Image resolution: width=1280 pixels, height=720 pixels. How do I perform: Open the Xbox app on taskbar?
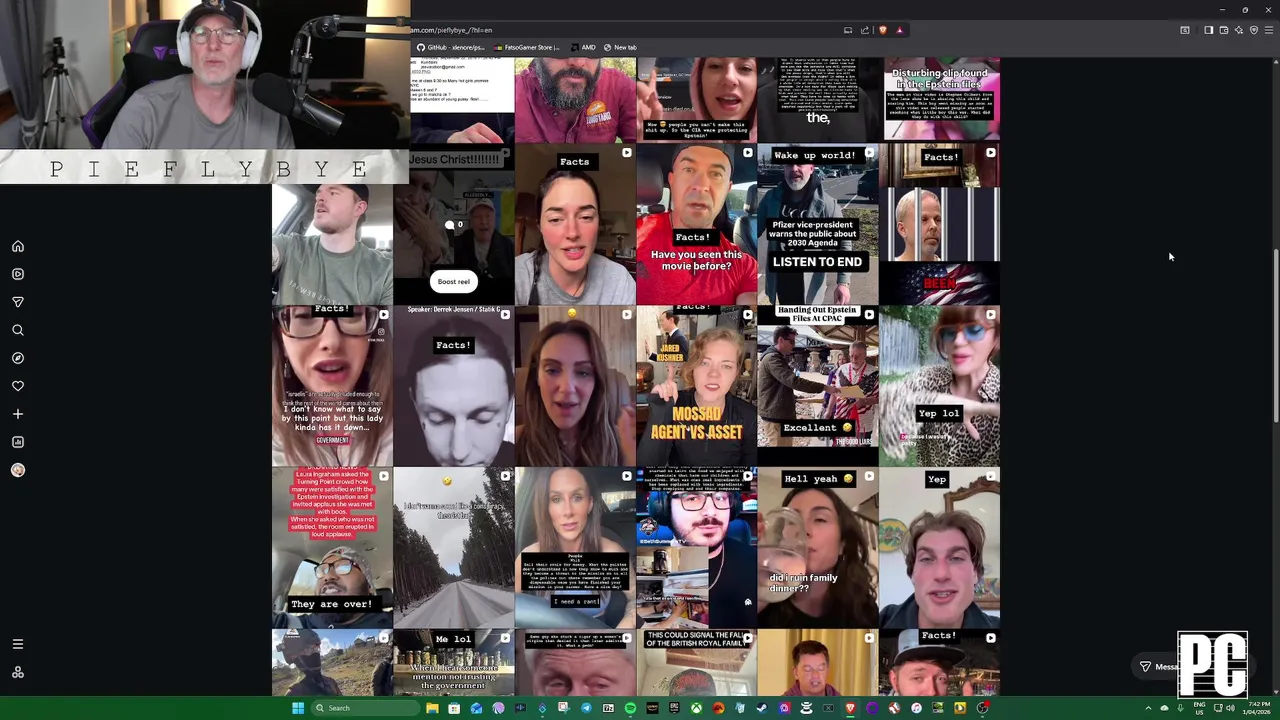[x=696, y=708]
